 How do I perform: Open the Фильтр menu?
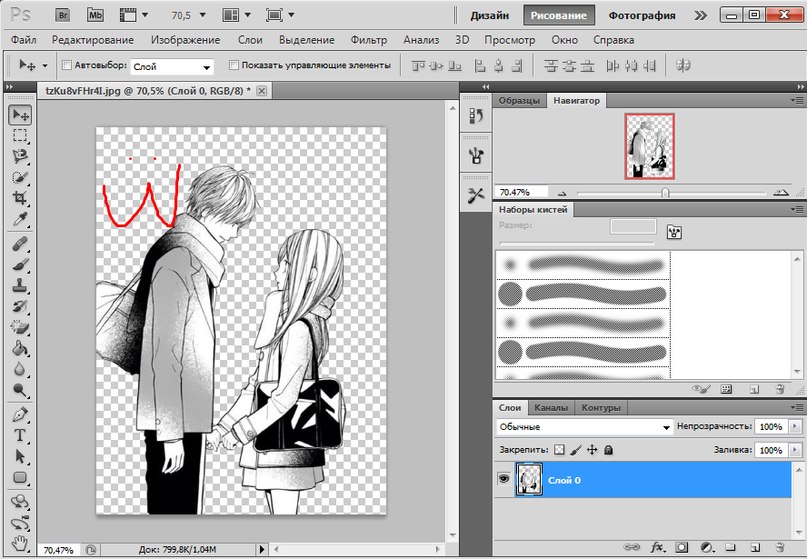369,40
